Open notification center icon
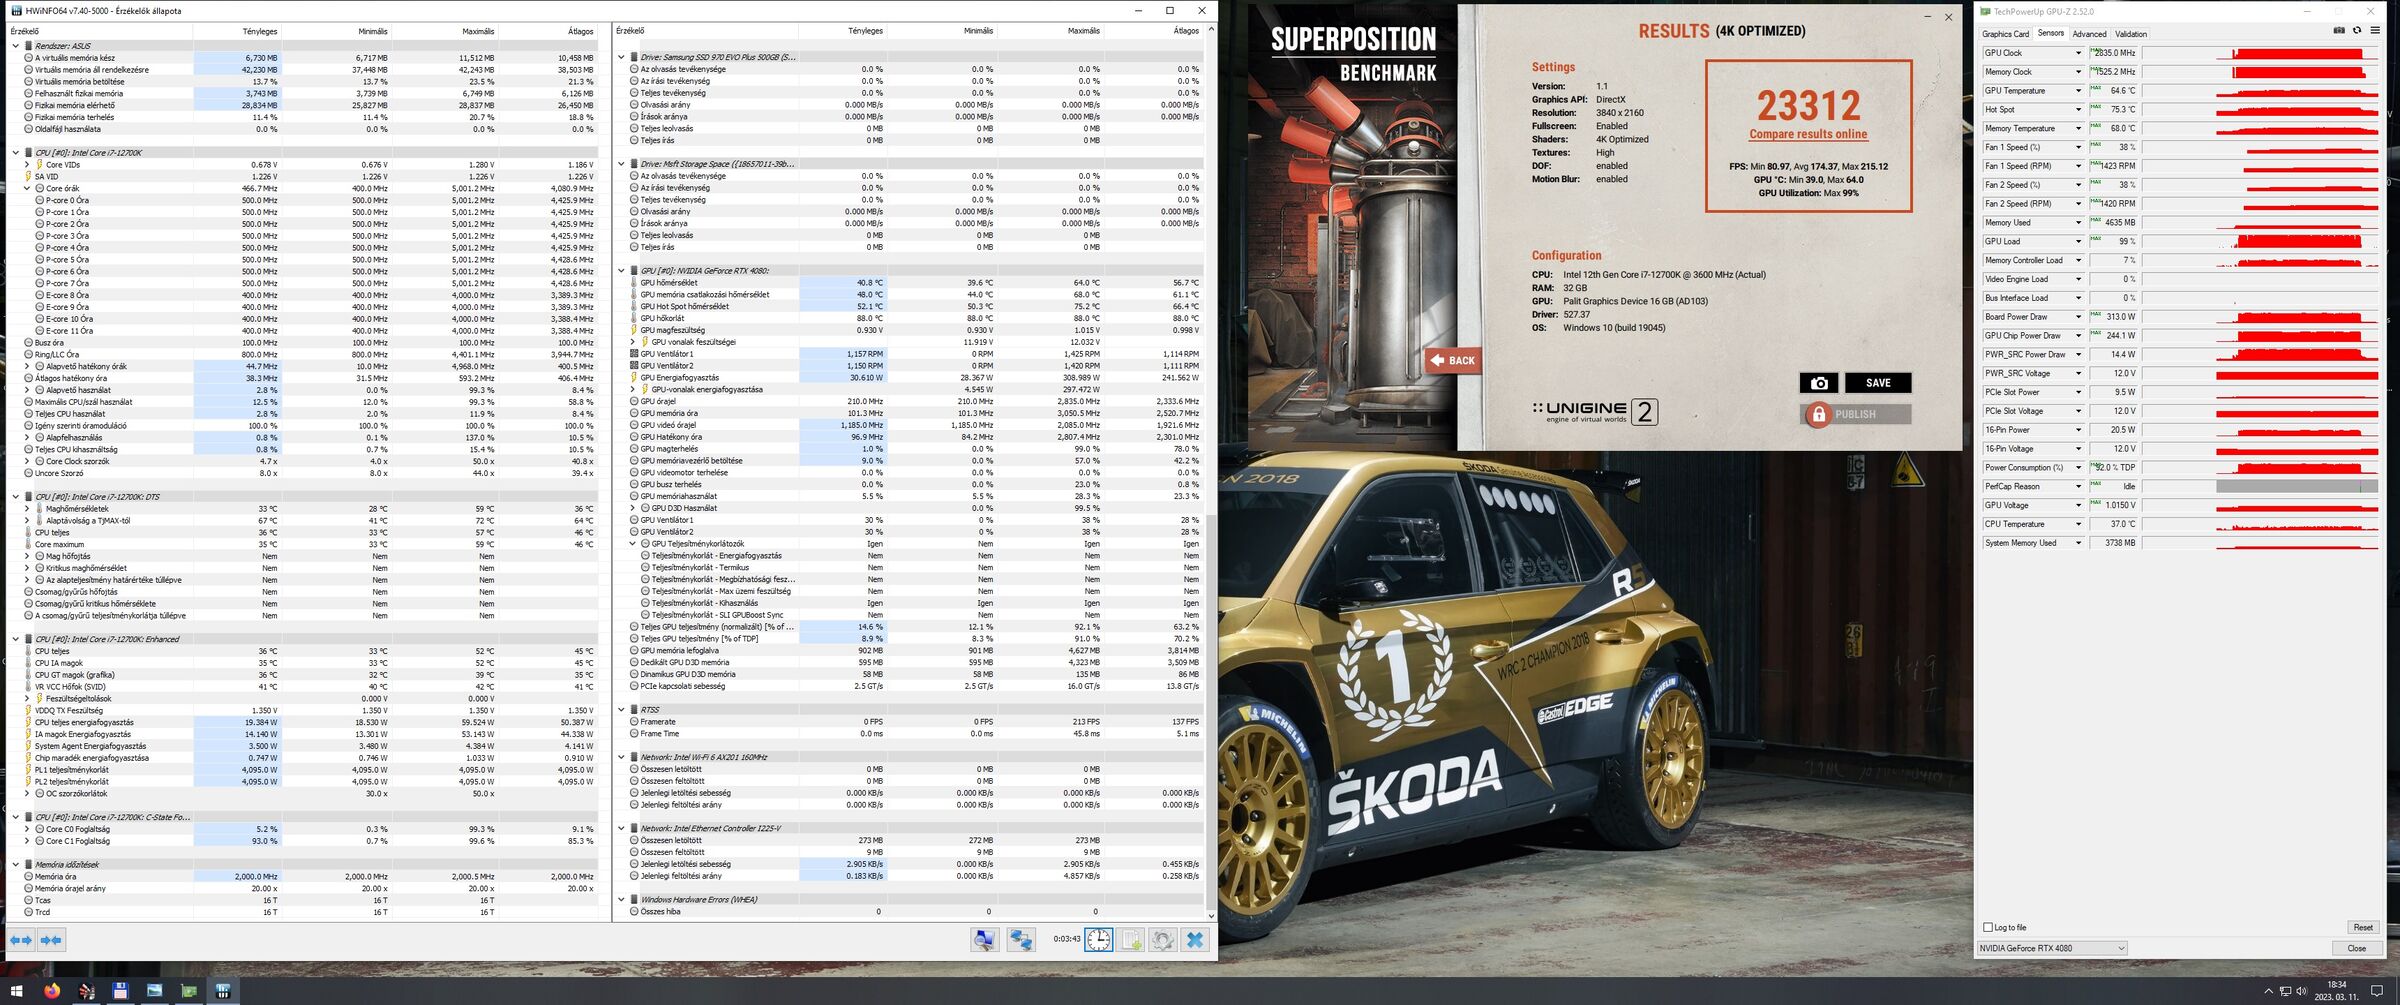 2377,991
